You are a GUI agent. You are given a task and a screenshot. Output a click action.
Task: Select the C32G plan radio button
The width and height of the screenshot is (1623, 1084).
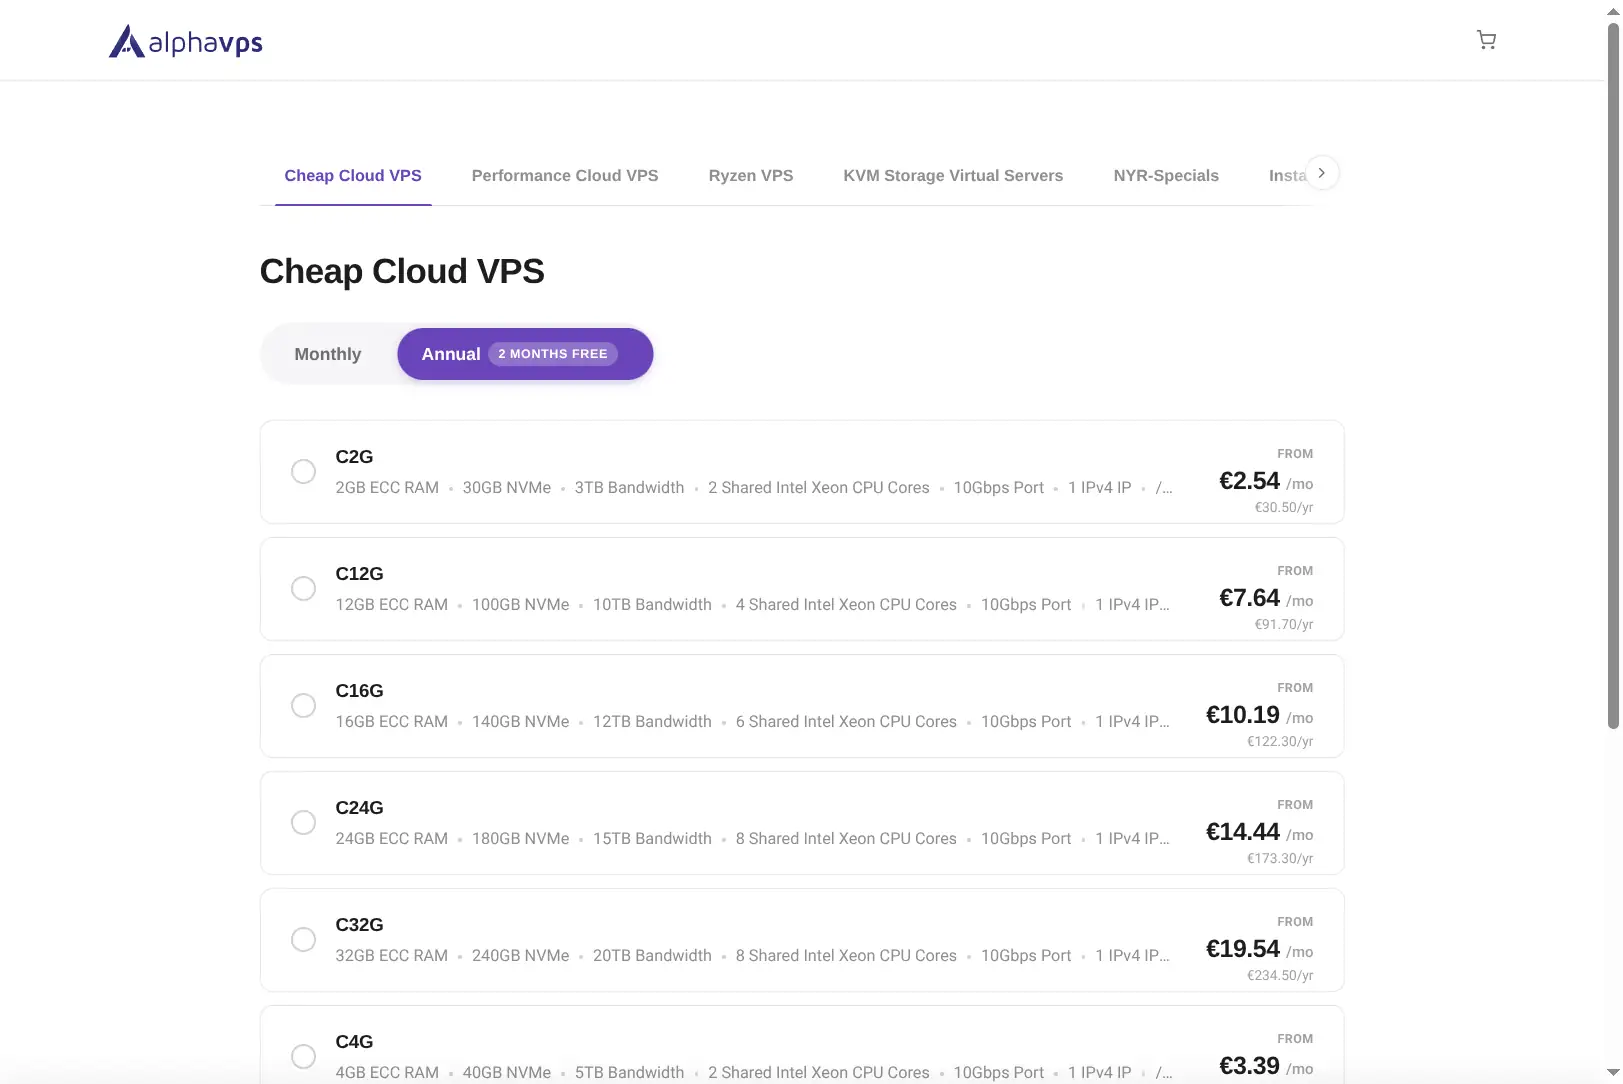[303, 939]
